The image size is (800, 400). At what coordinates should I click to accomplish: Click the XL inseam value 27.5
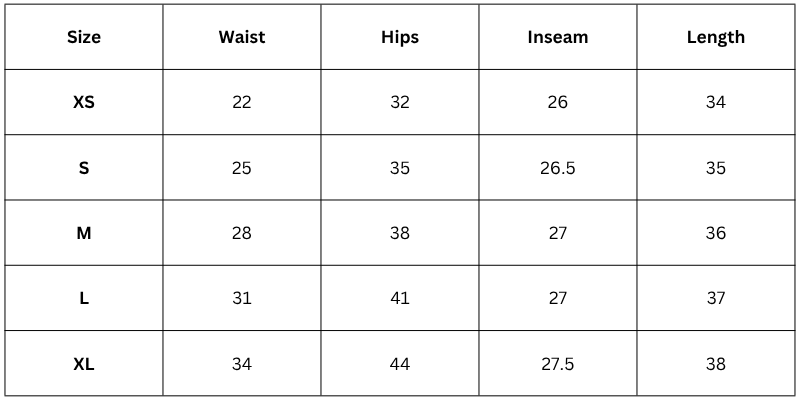[x=558, y=364]
